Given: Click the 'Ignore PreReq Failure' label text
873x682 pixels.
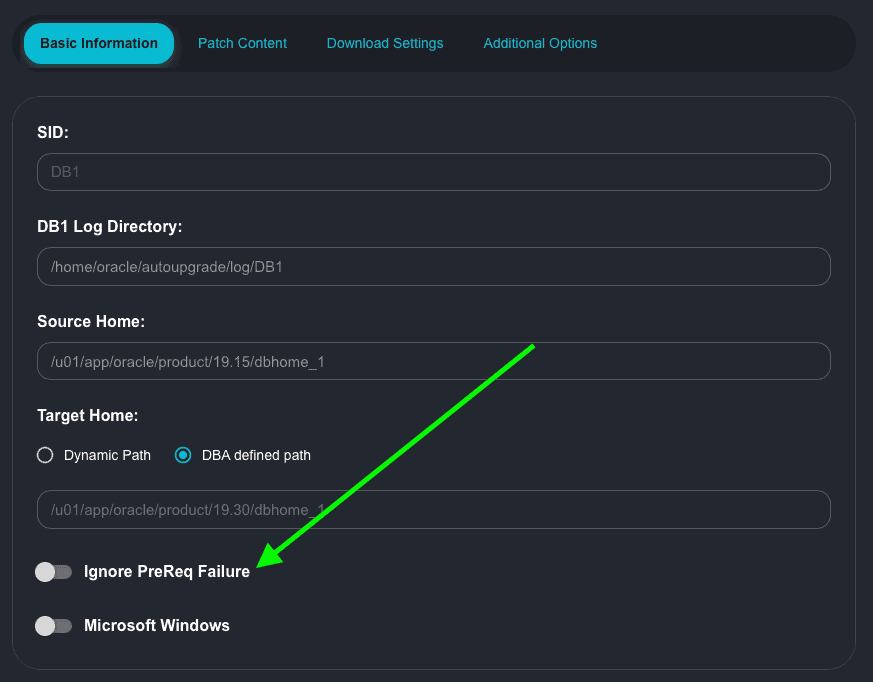Looking at the screenshot, I should point(167,572).
